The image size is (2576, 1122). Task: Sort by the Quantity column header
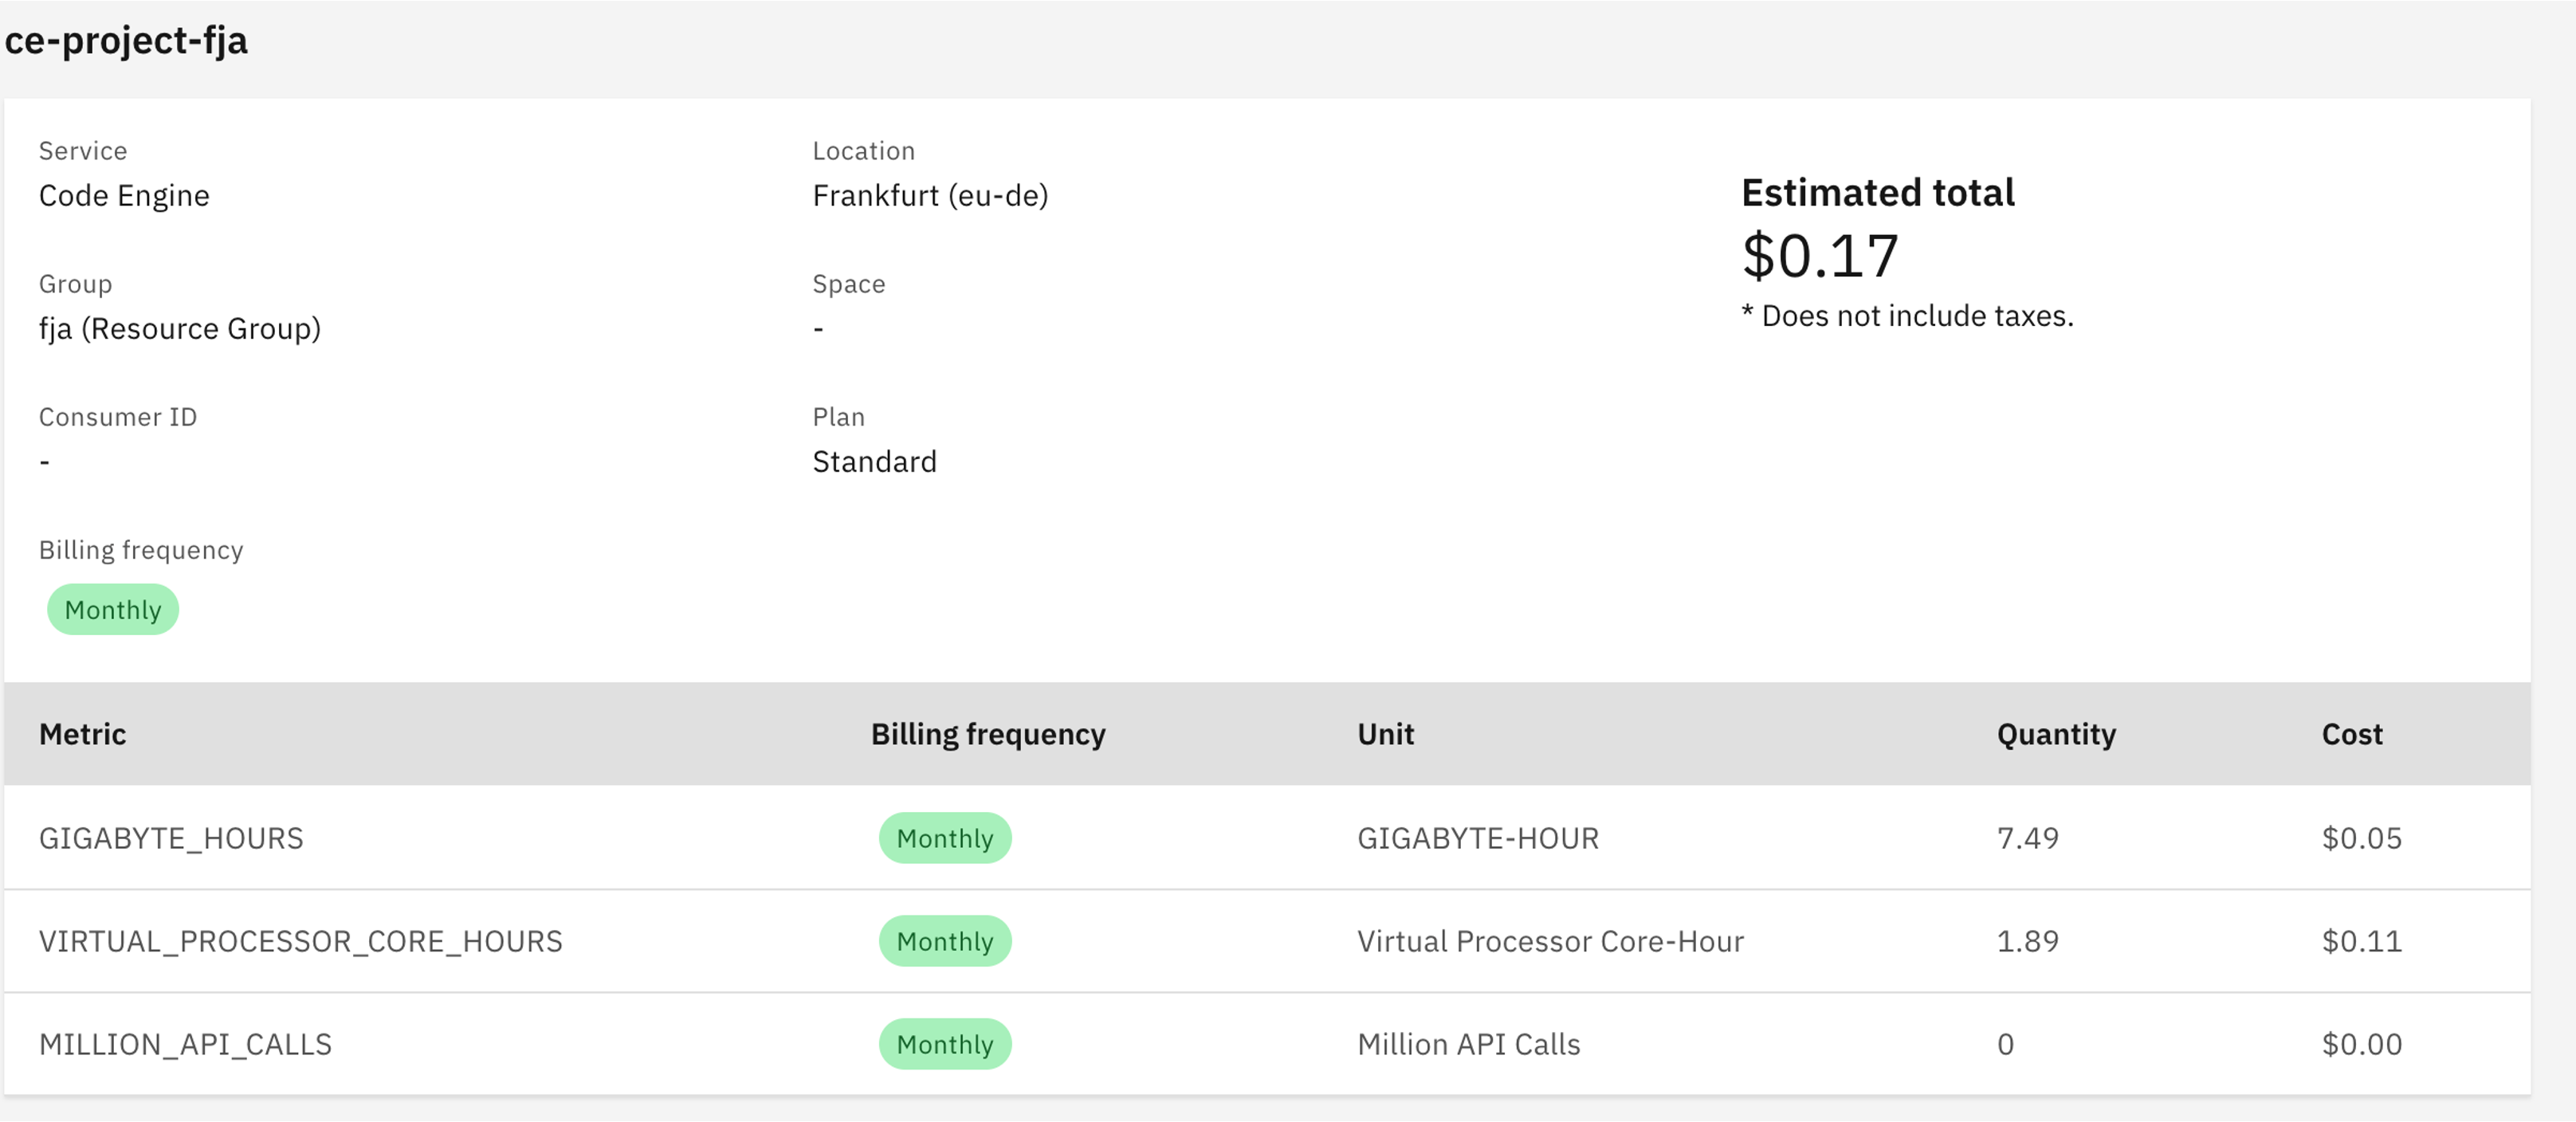[2056, 734]
